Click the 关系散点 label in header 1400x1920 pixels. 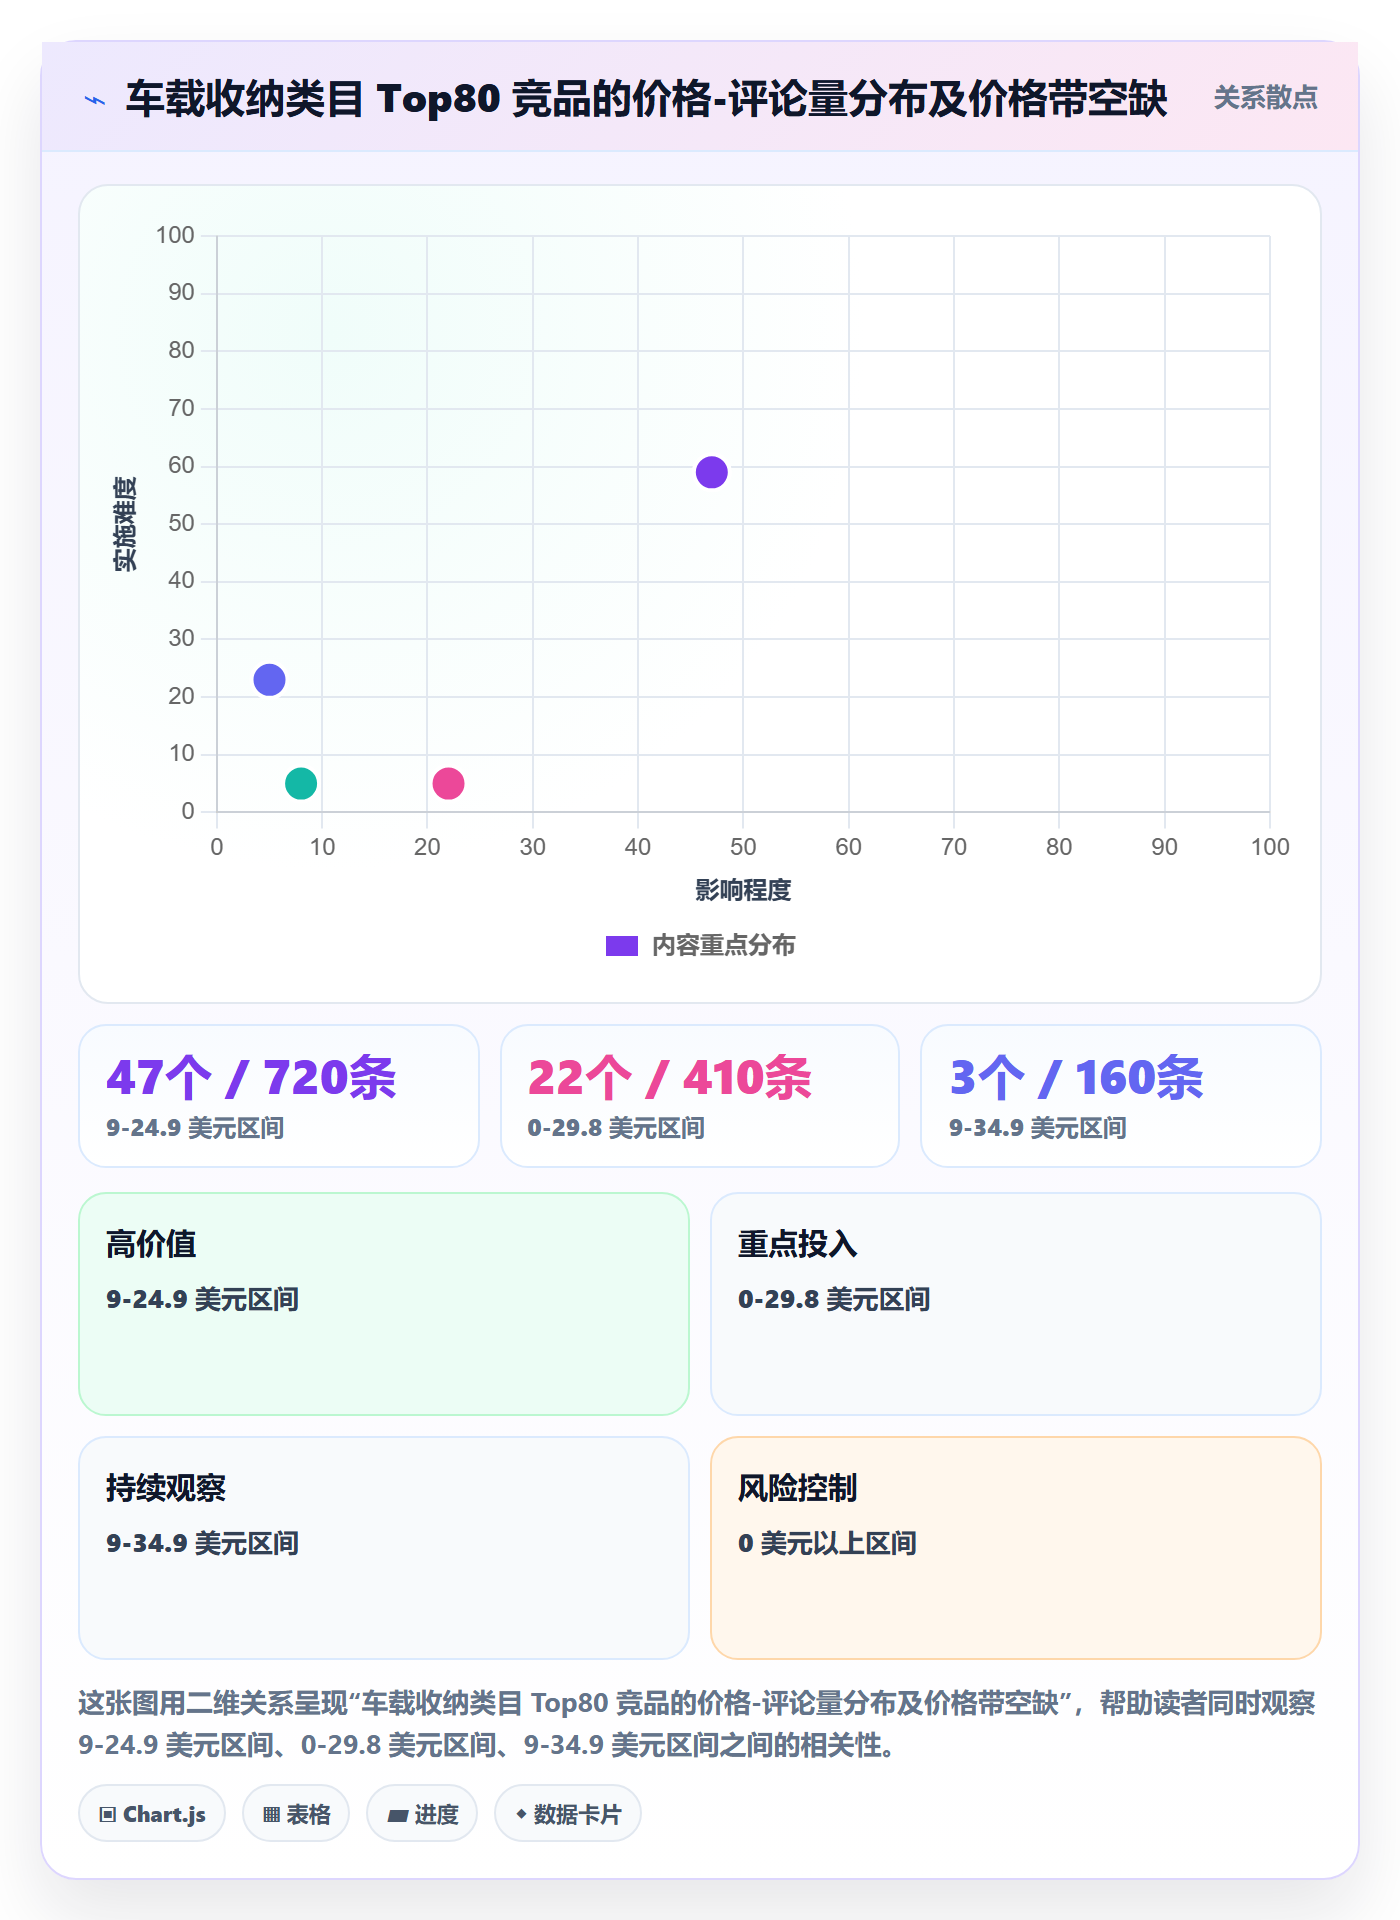[x=1265, y=98]
